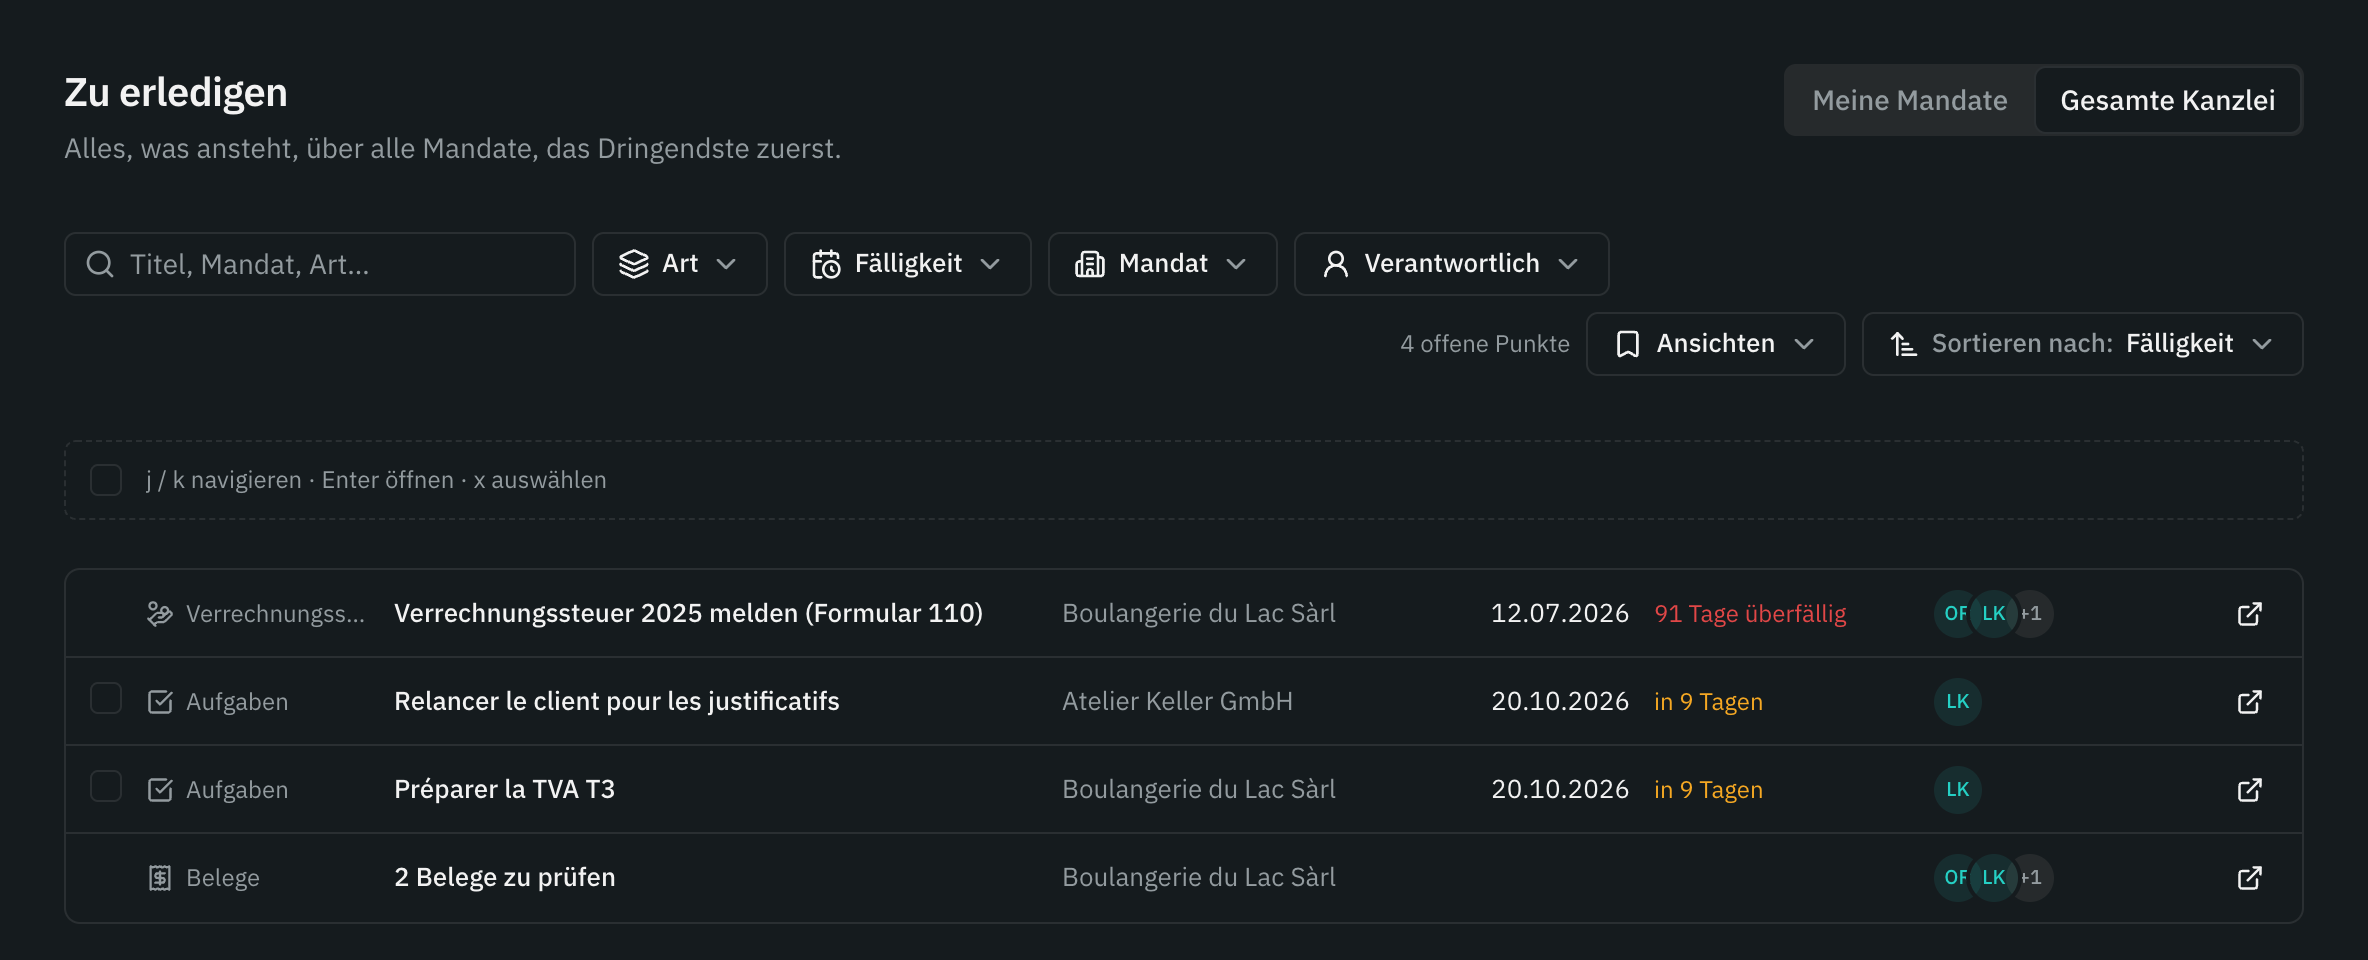Open the Art filter dropdown
The width and height of the screenshot is (2368, 960).
pyautogui.click(x=680, y=264)
